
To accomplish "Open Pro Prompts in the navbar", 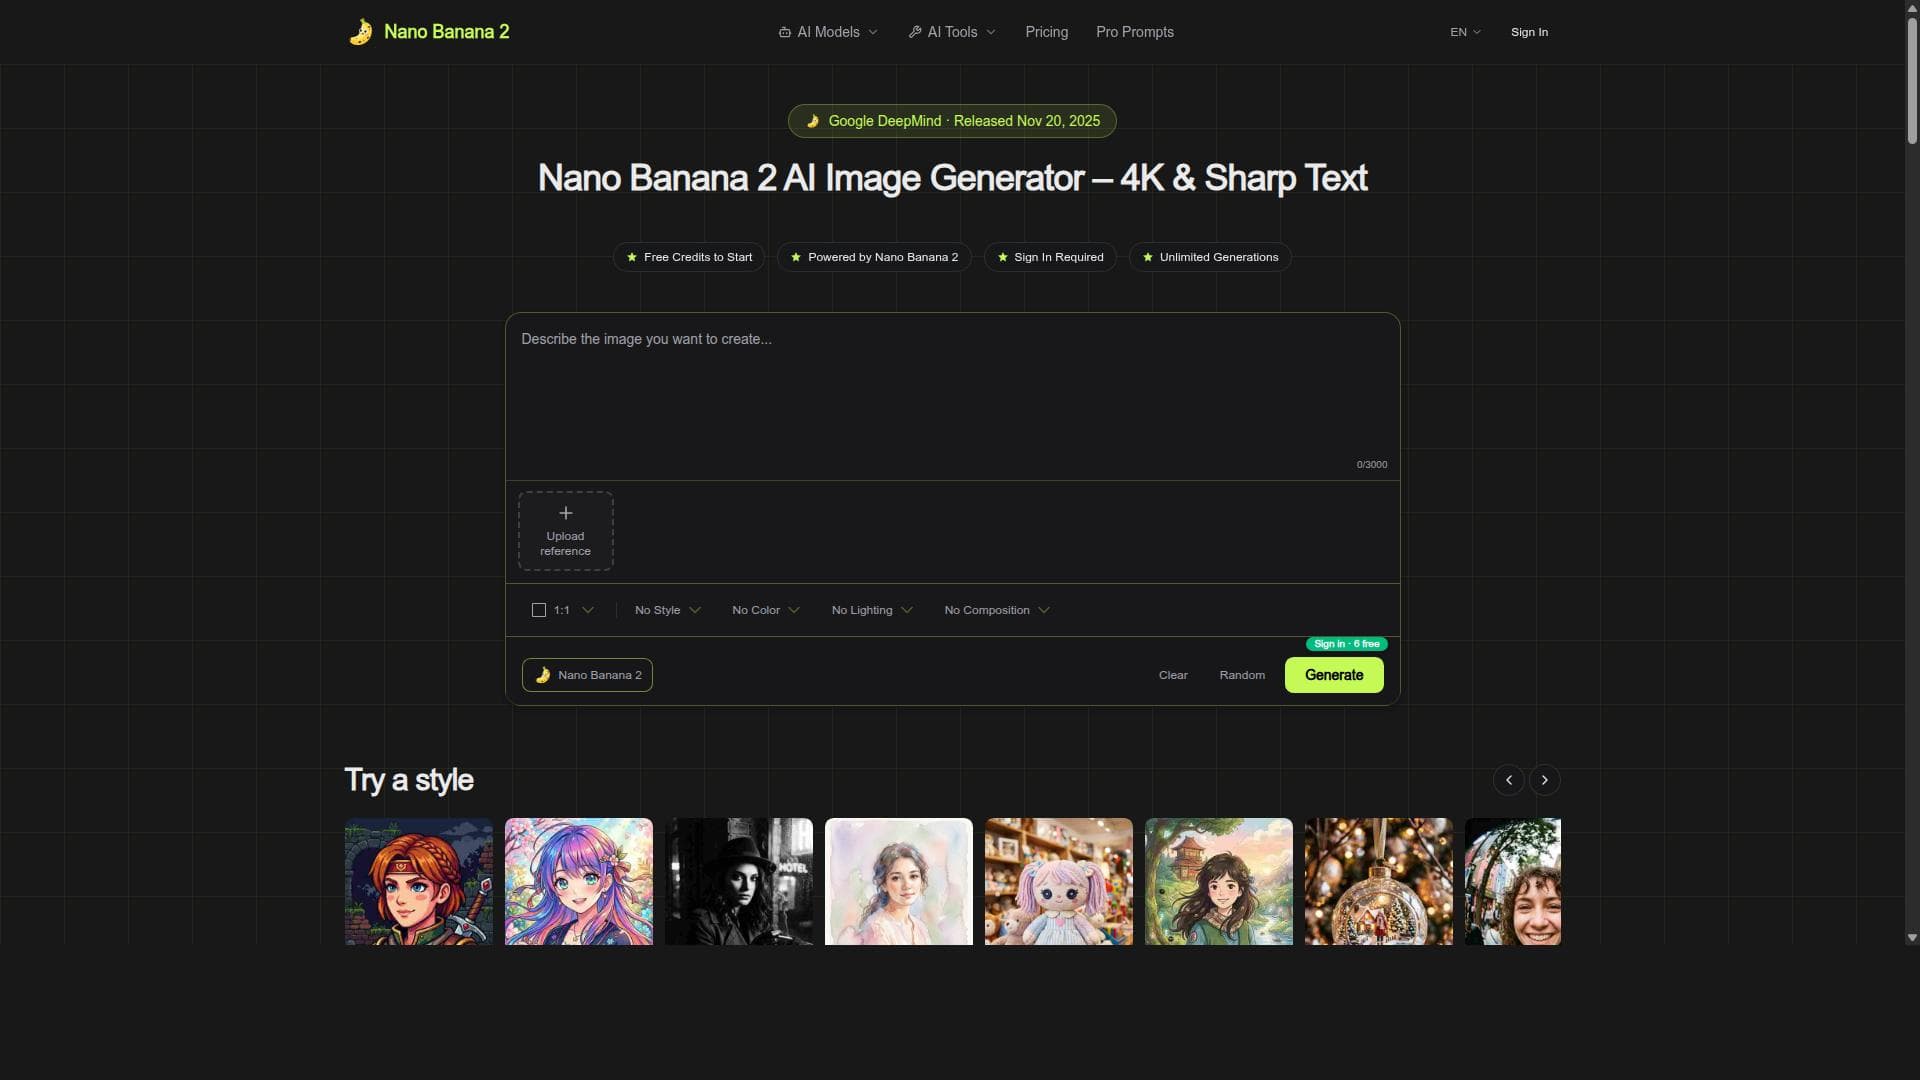I will (x=1134, y=32).
